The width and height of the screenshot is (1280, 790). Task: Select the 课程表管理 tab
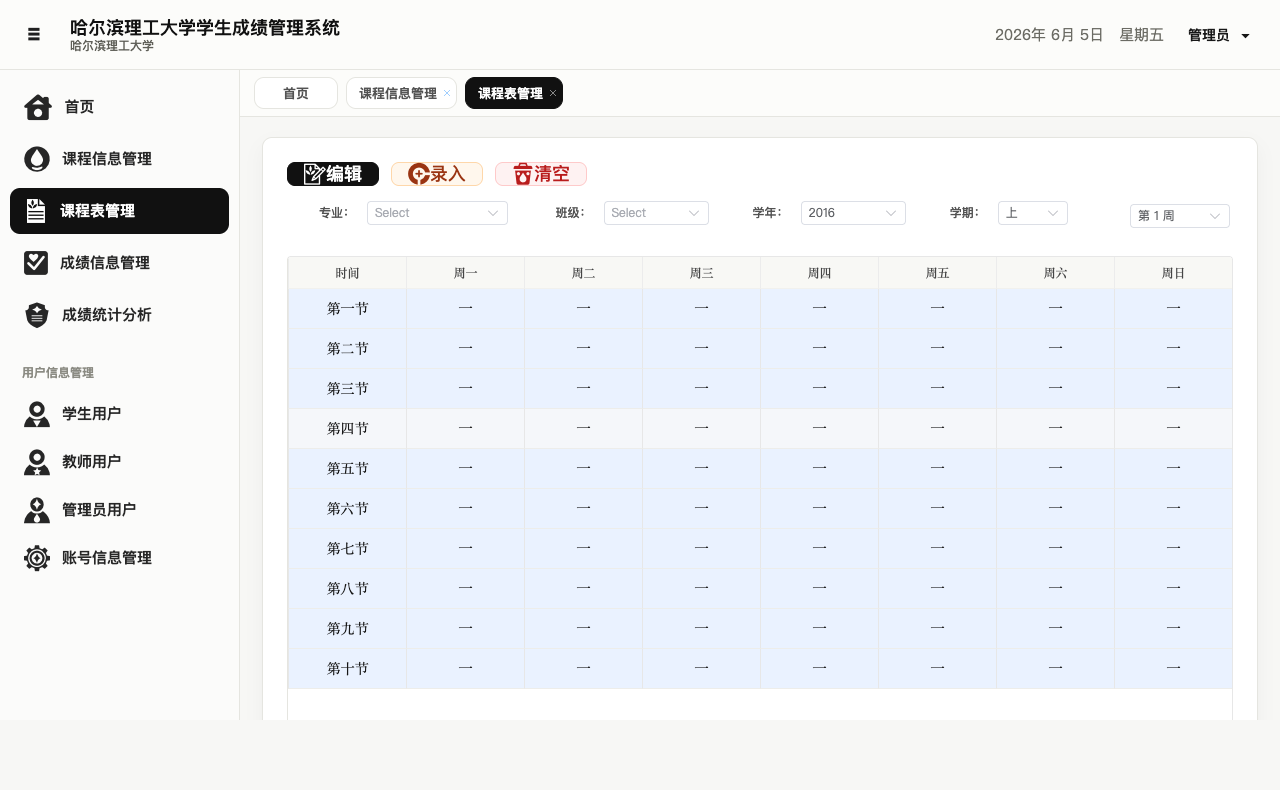point(514,93)
